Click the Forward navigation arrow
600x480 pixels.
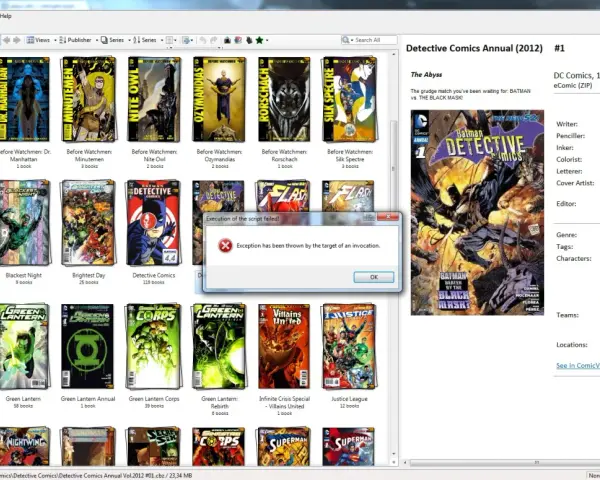16,40
